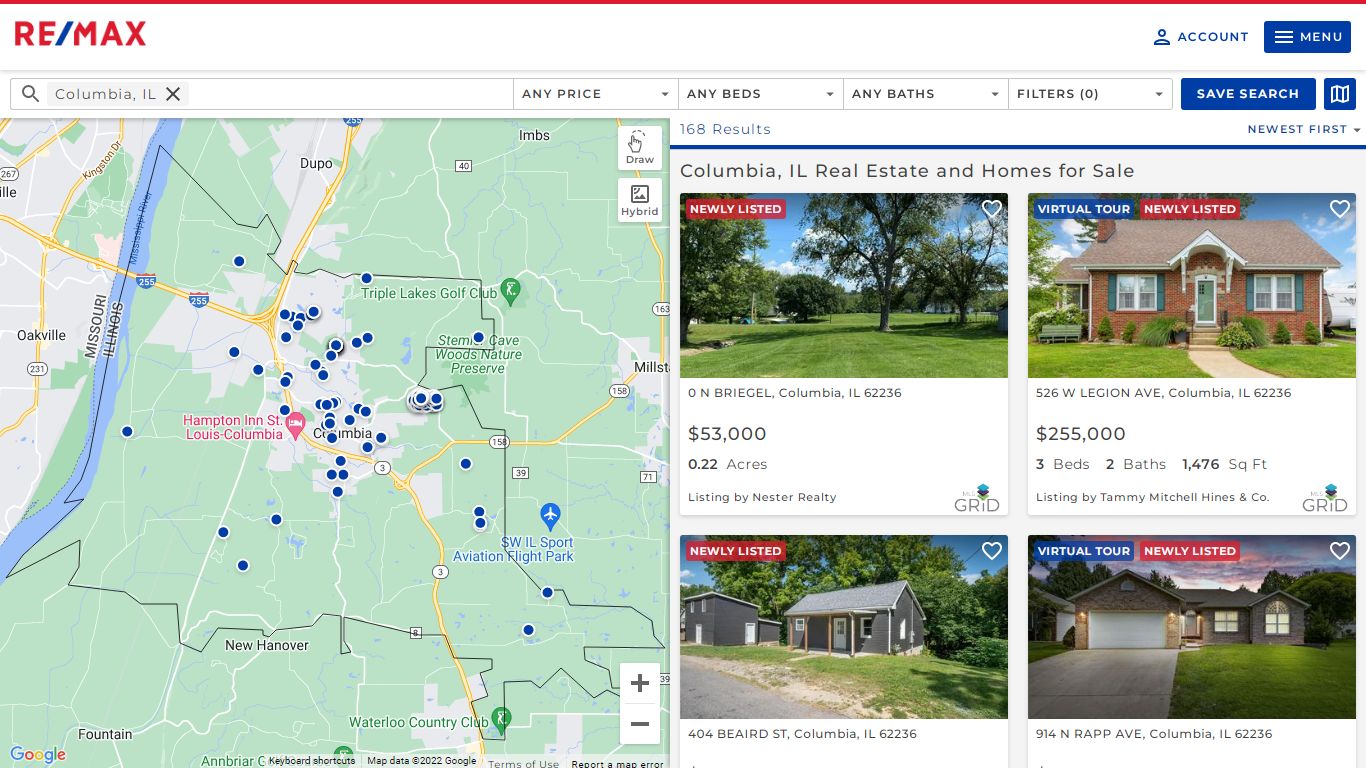The image size is (1366, 768).
Task: Click Virtual Tour badge on 914 N Rapp
Action: 1084,551
